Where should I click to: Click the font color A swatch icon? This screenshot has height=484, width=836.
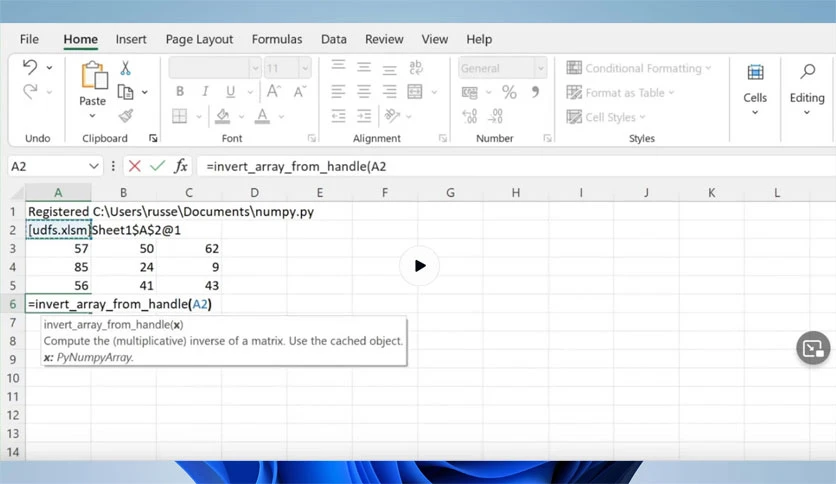pyautogui.click(x=262, y=116)
